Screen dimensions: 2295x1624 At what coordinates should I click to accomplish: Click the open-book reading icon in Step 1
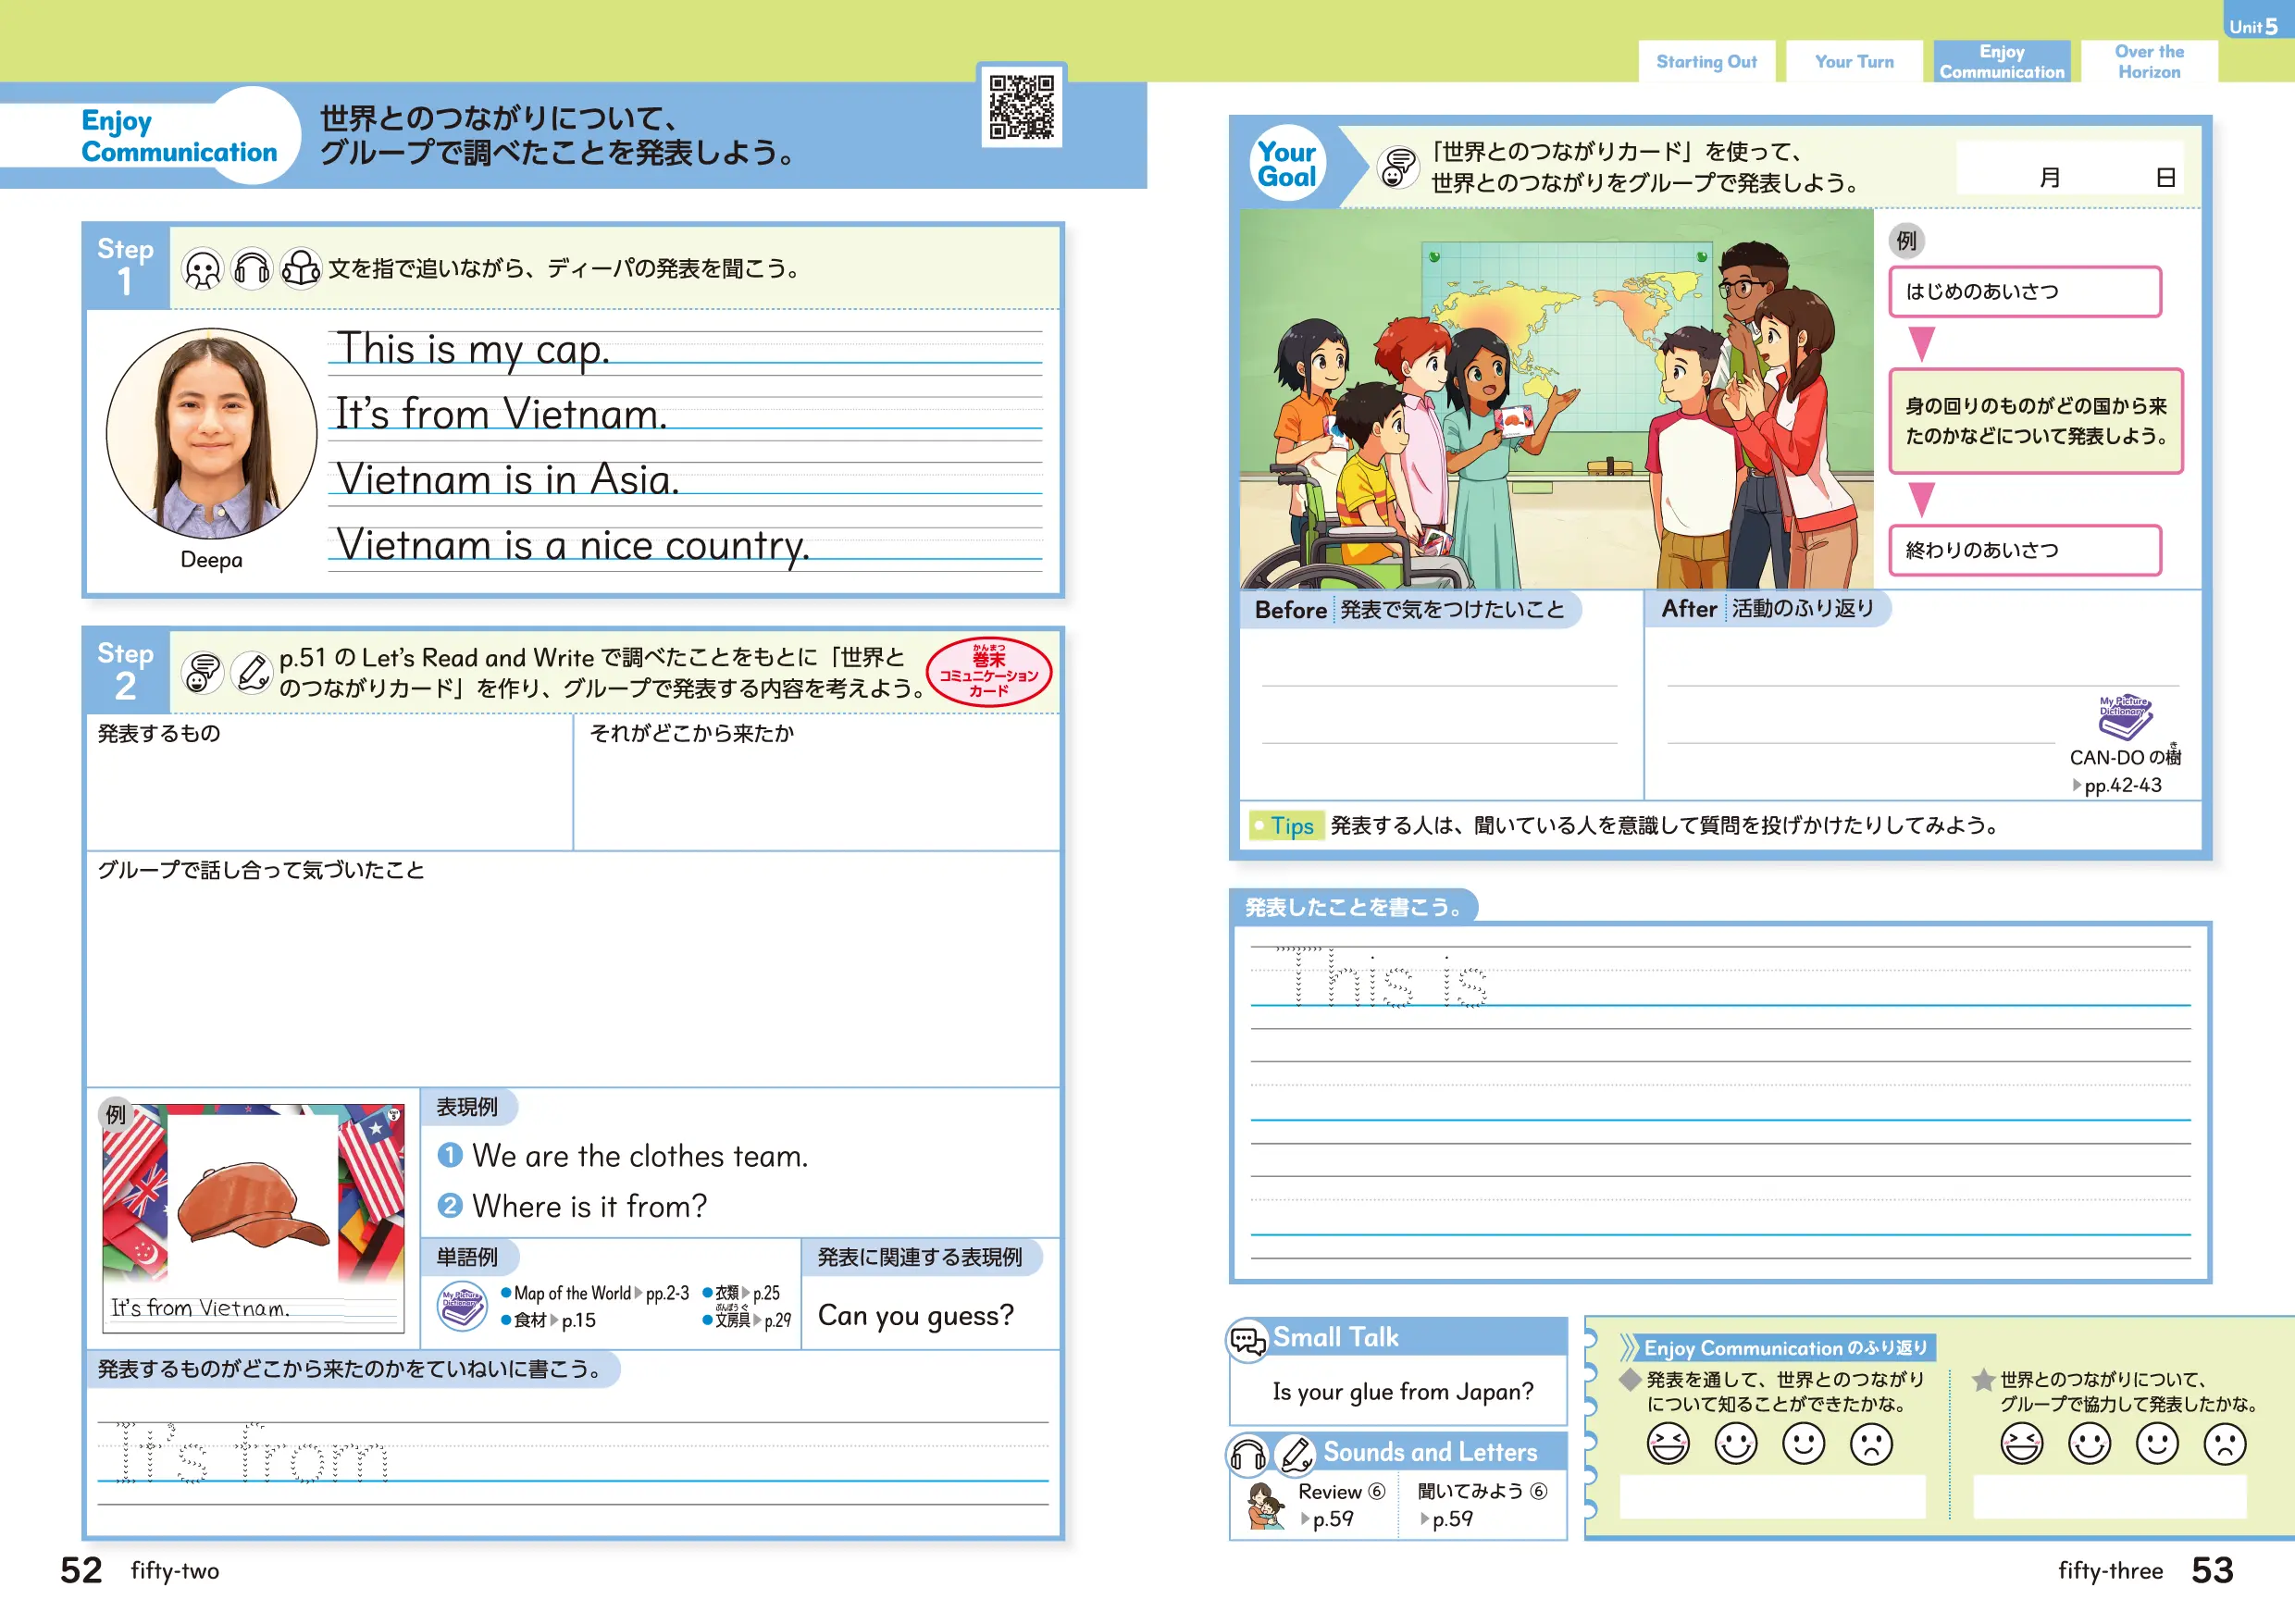[x=300, y=269]
